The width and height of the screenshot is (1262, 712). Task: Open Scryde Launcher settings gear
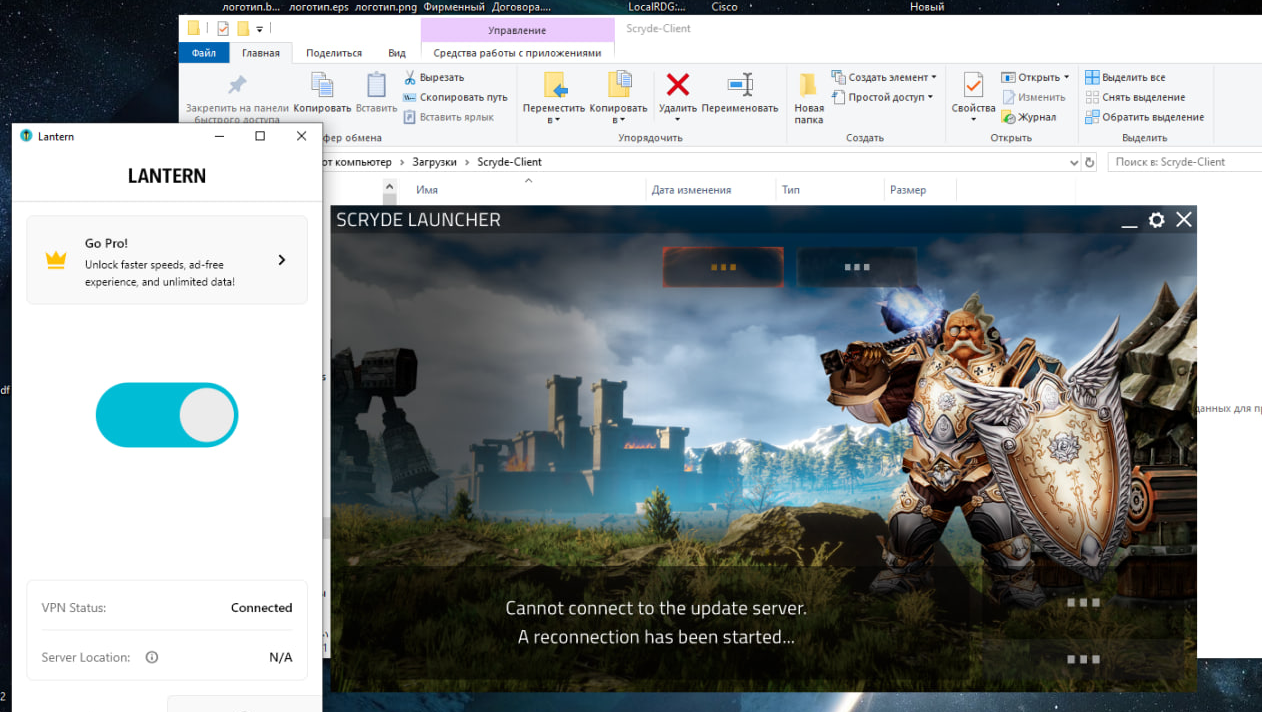click(x=1156, y=220)
